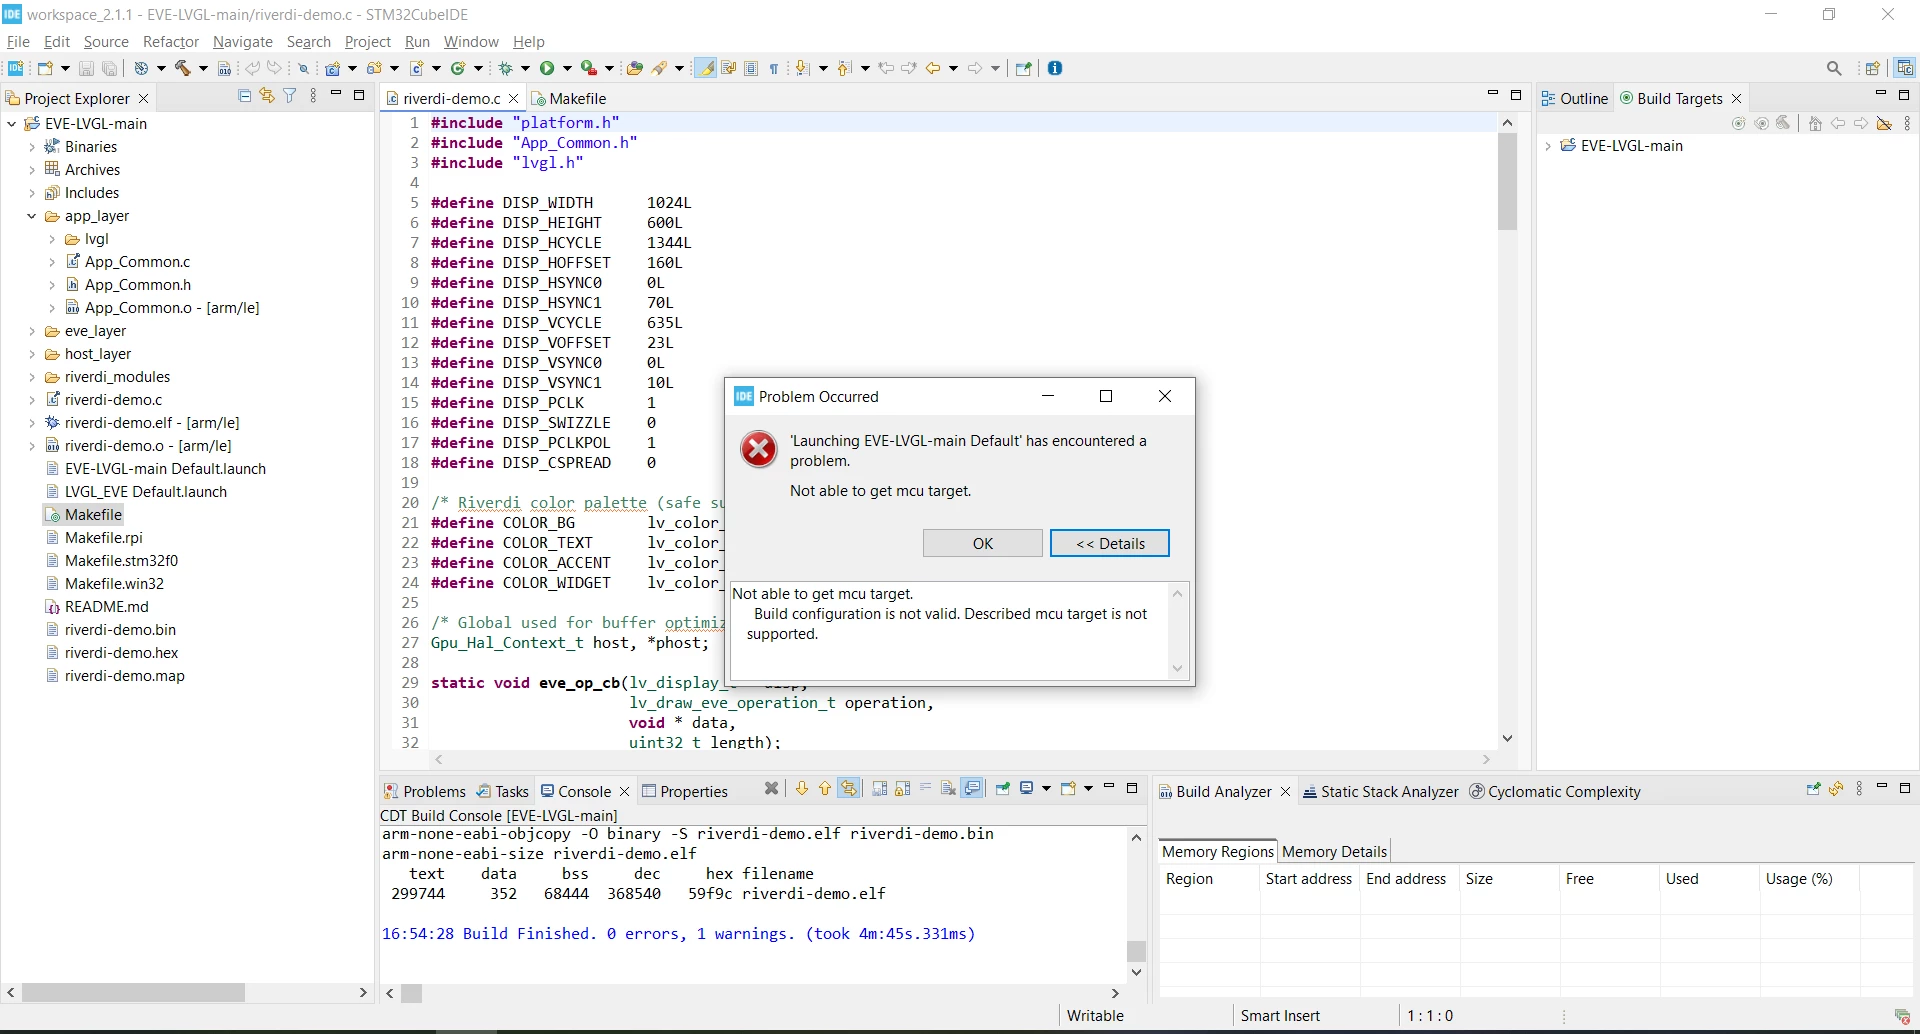Expand the eve_layer folder in tree
Viewport: 1920px width, 1034px height.
[32, 331]
